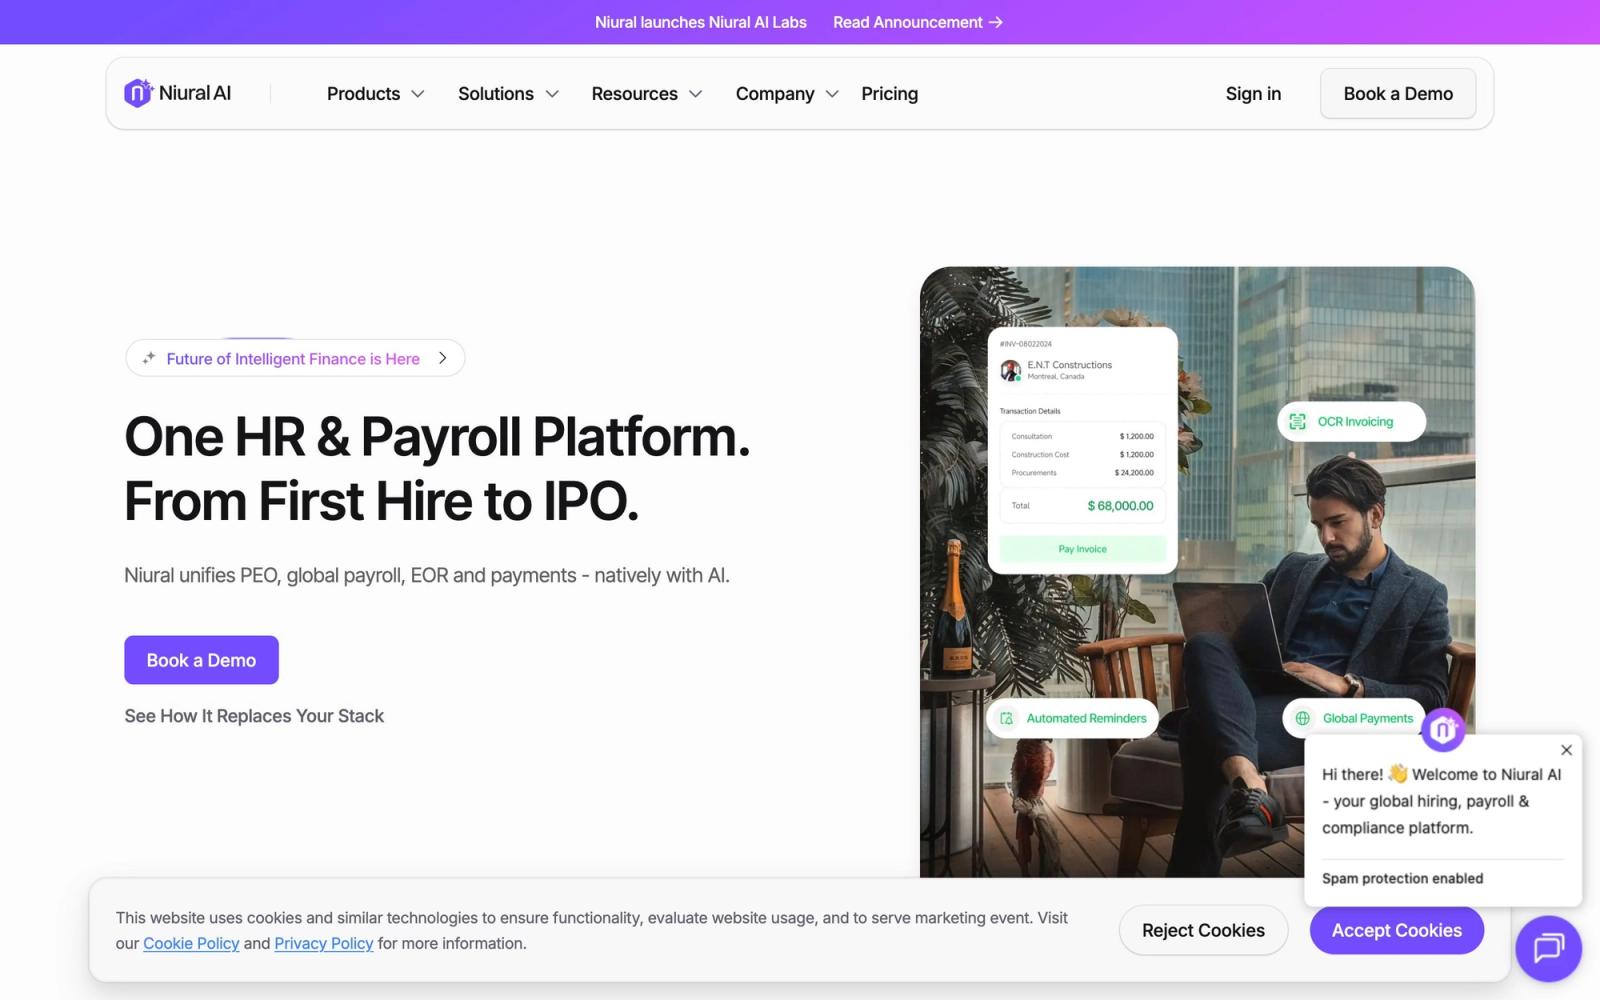Viewport: 1600px width, 1000px height.
Task: Click Sign in
Action: 1253,94
